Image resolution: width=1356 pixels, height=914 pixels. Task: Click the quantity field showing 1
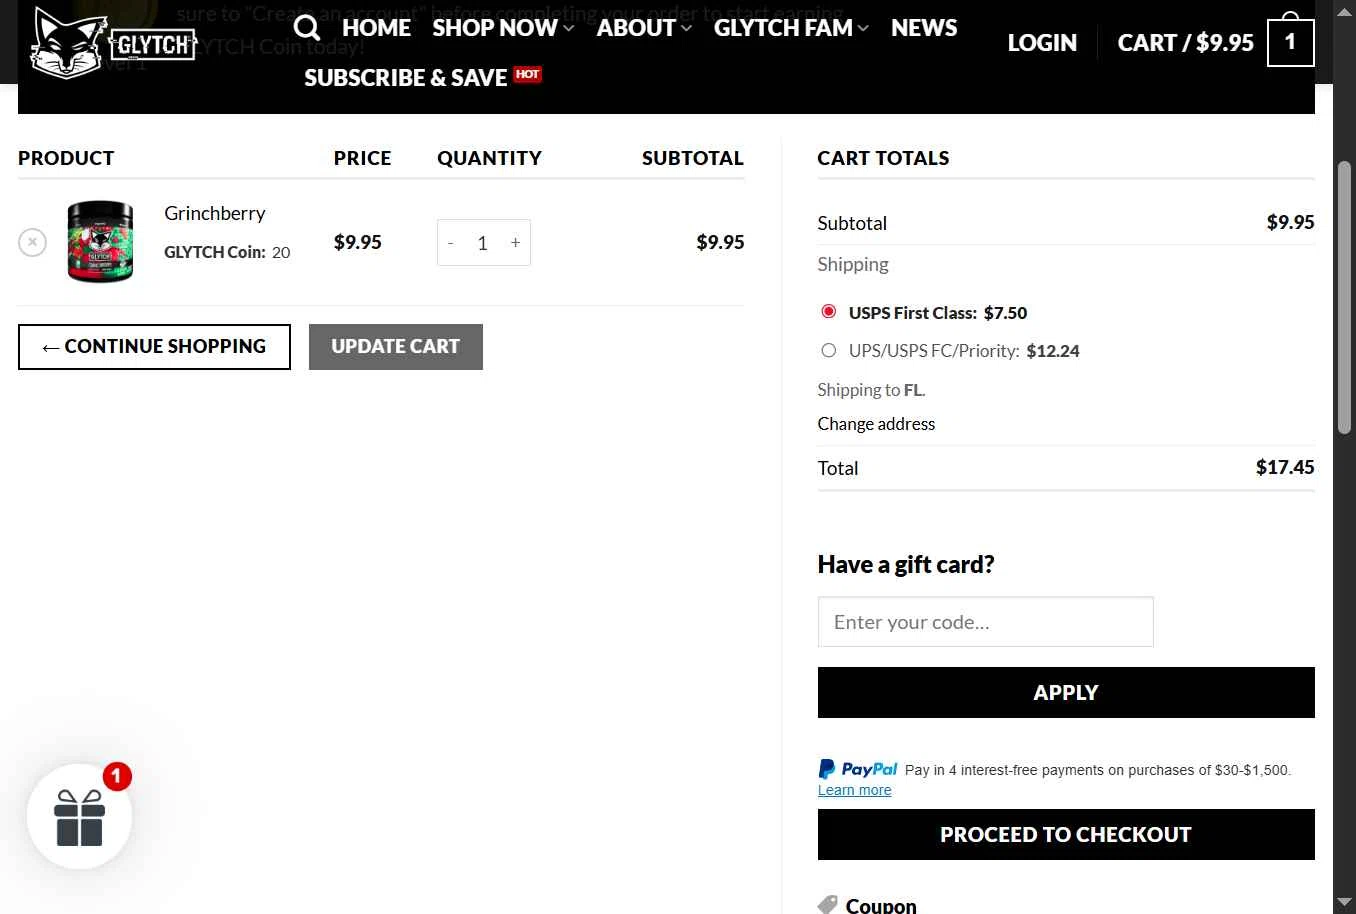(x=482, y=242)
